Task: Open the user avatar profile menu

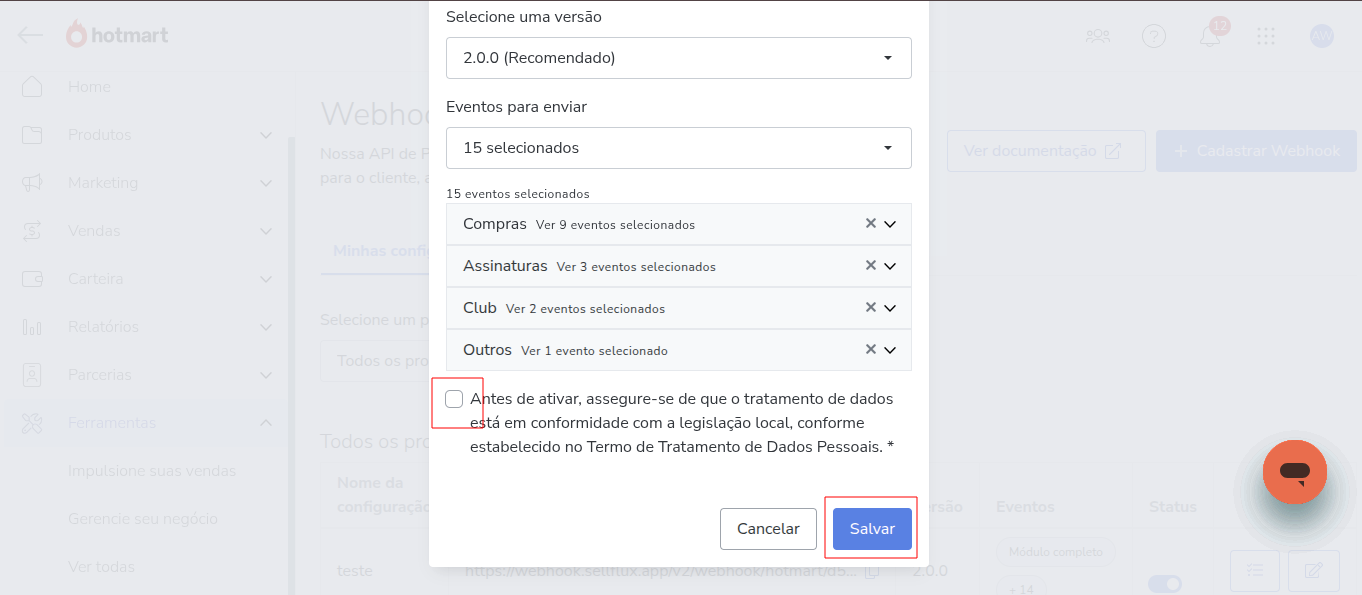Action: point(1322,36)
